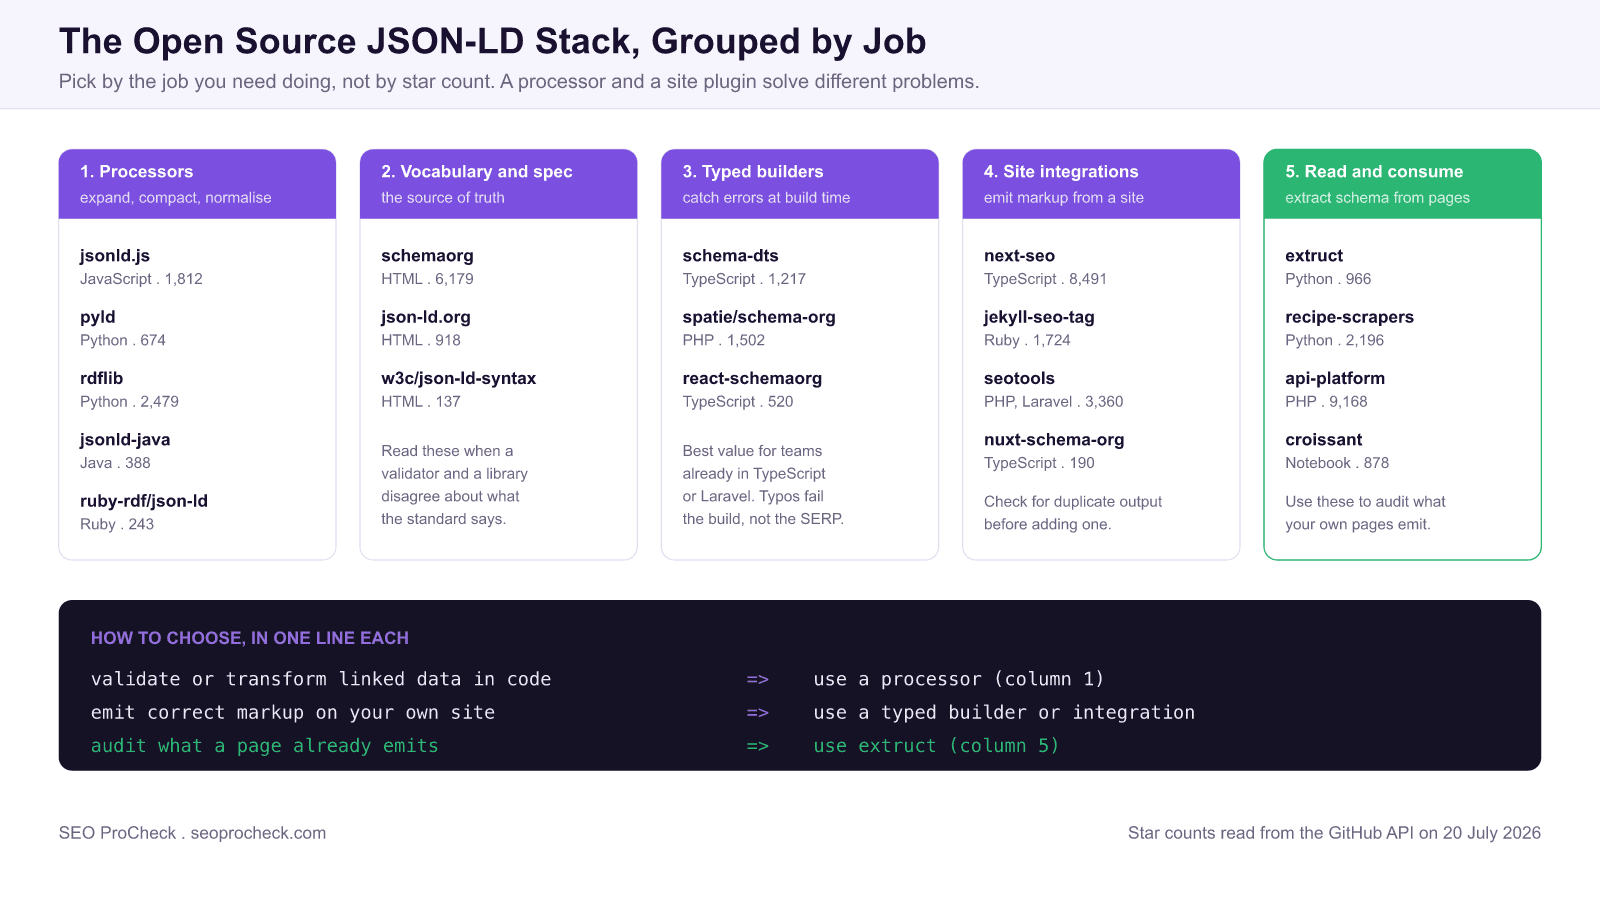Click the 'nuxt-schema-org' entry
The height and width of the screenshot is (900, 1600).
tap(1054, 440)
